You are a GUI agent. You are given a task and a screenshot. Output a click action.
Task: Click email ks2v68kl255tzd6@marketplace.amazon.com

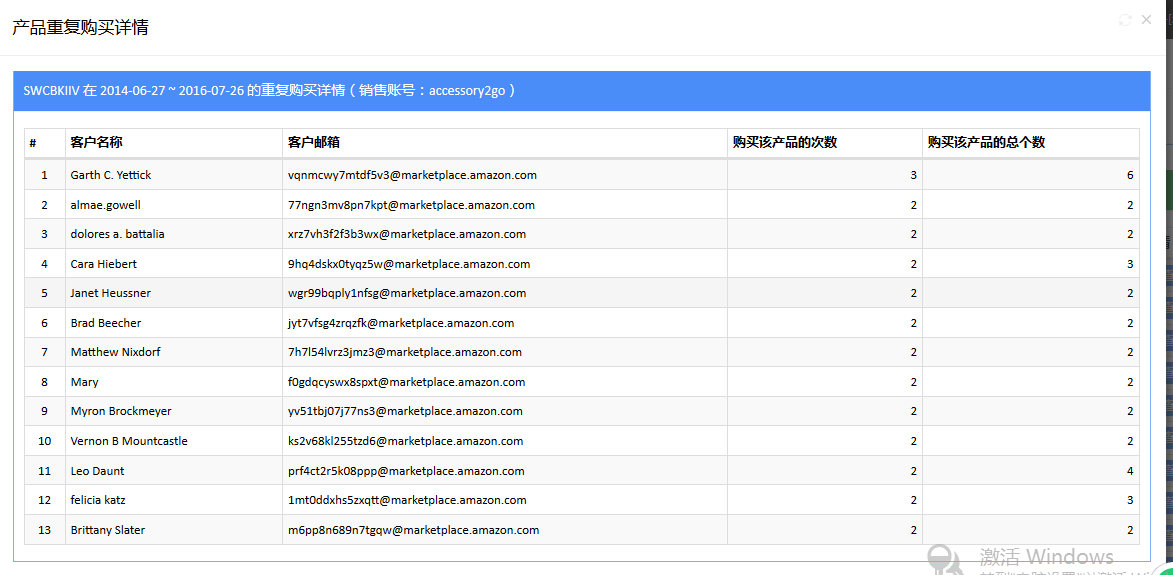[x=405, y=441]
